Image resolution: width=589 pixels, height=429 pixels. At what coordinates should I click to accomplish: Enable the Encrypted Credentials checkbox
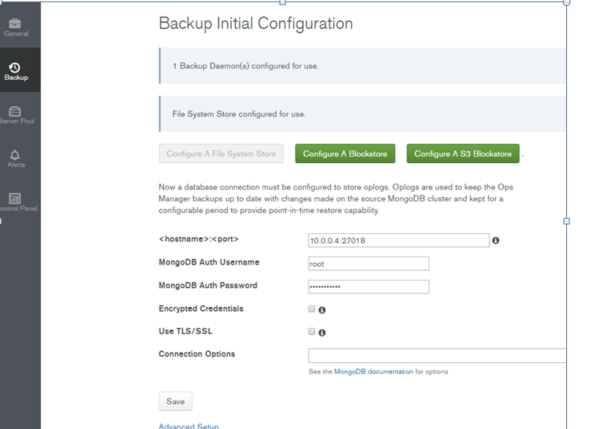311,309
